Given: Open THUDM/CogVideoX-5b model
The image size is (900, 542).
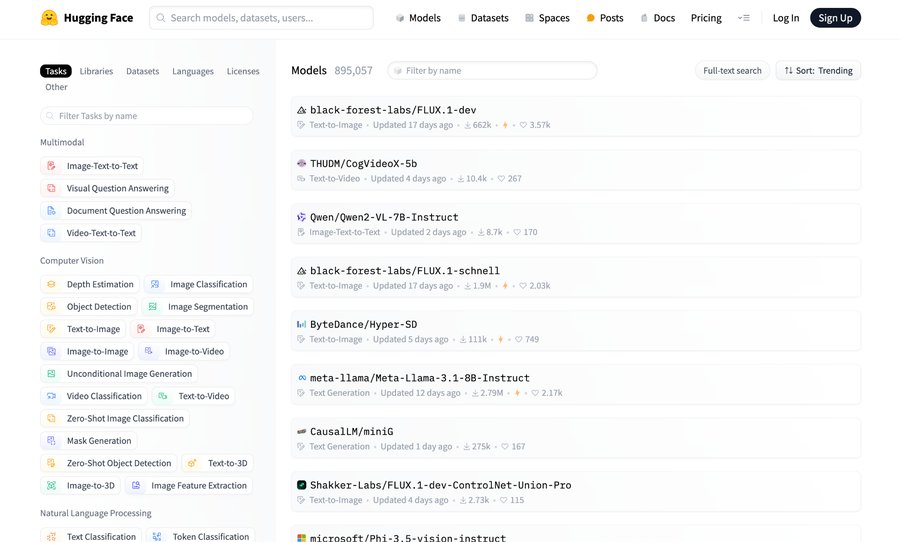Looking at the screenshot, I should [576, 170].
